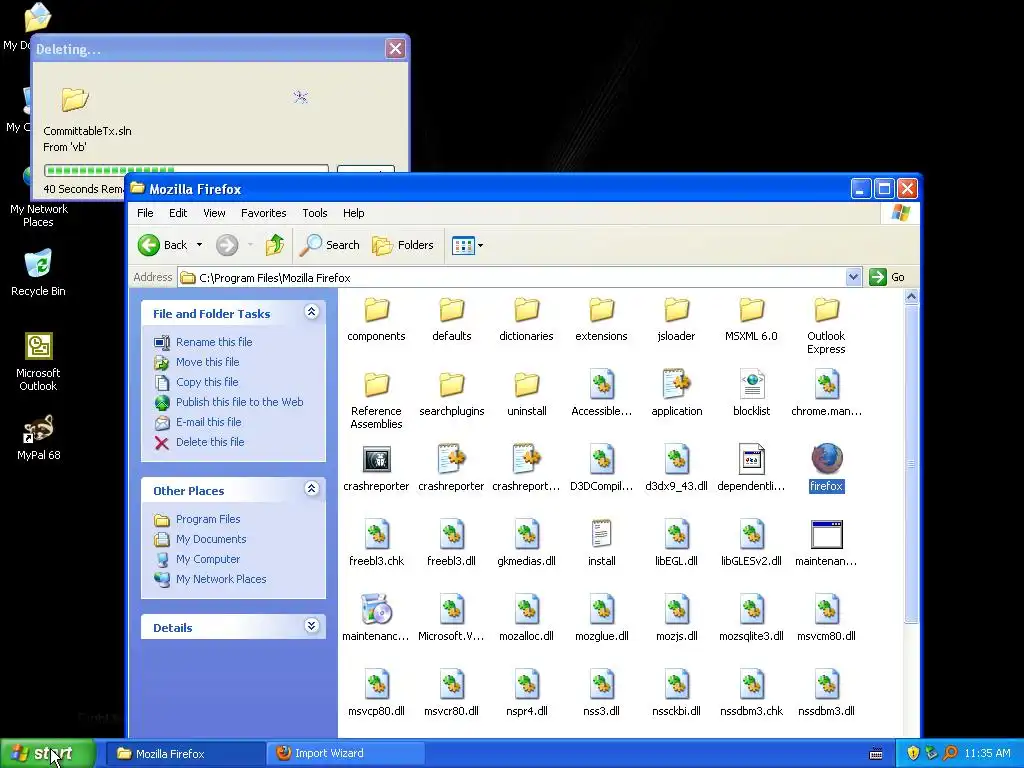Click Move this file link
The width and height of the screenshot is (1024, 768).
tap(208, 362)
